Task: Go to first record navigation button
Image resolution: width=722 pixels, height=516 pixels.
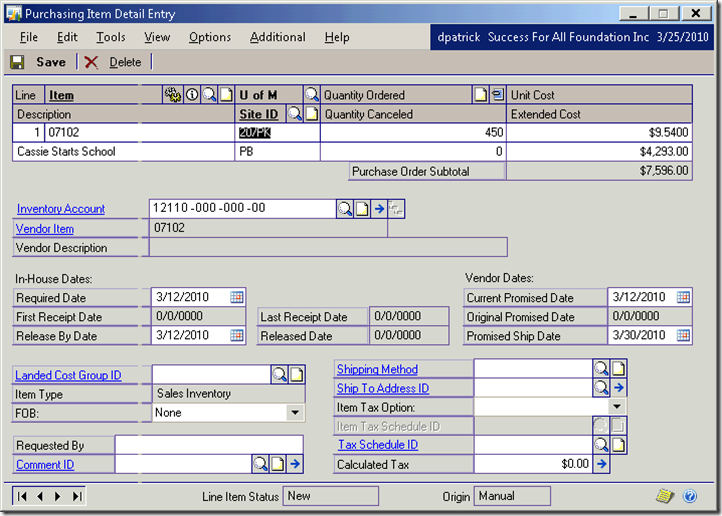Action: 22,496
